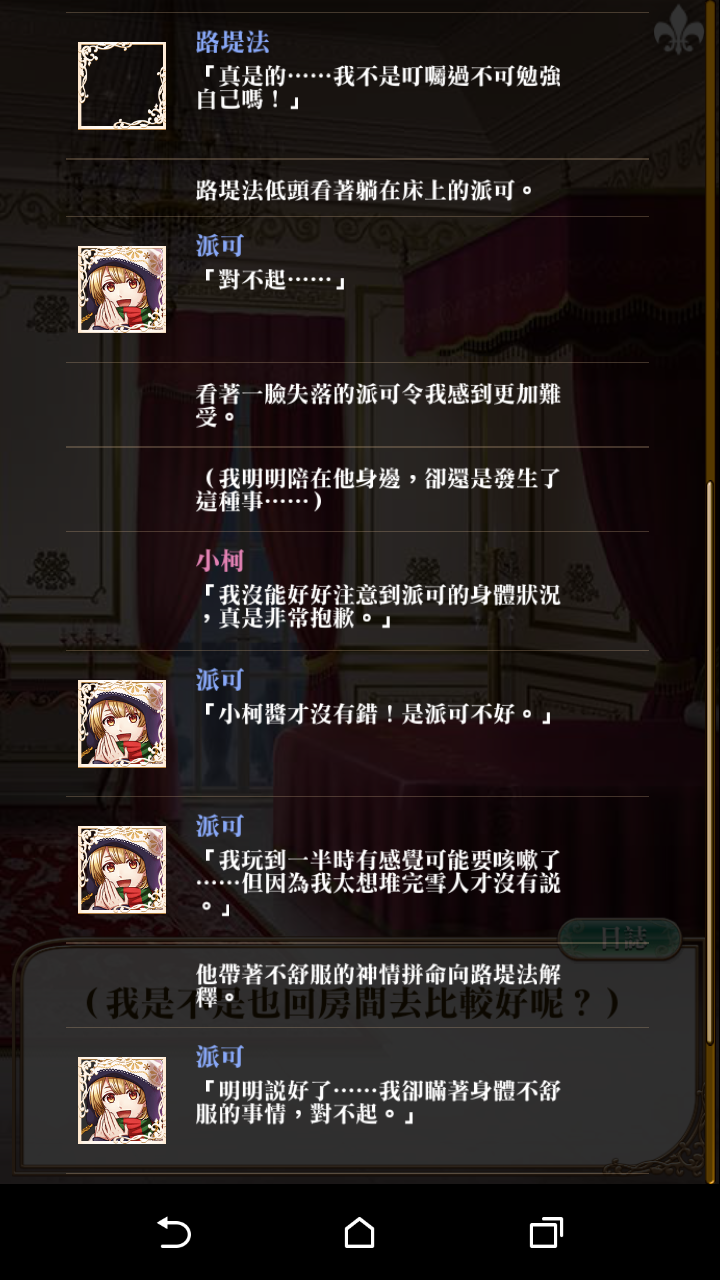Click the fleur-de-lis emblem at top corner
The width and height of the screenshot is (720, 1280).
[679, 35]
